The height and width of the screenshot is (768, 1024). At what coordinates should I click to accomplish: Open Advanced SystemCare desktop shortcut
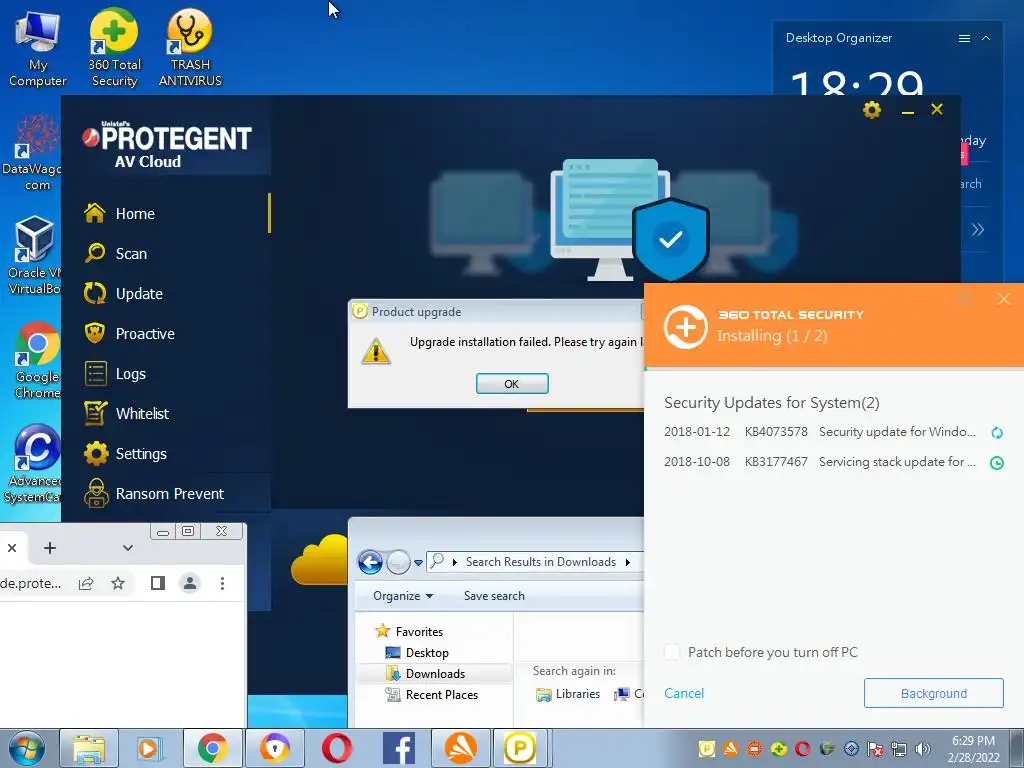33,465
